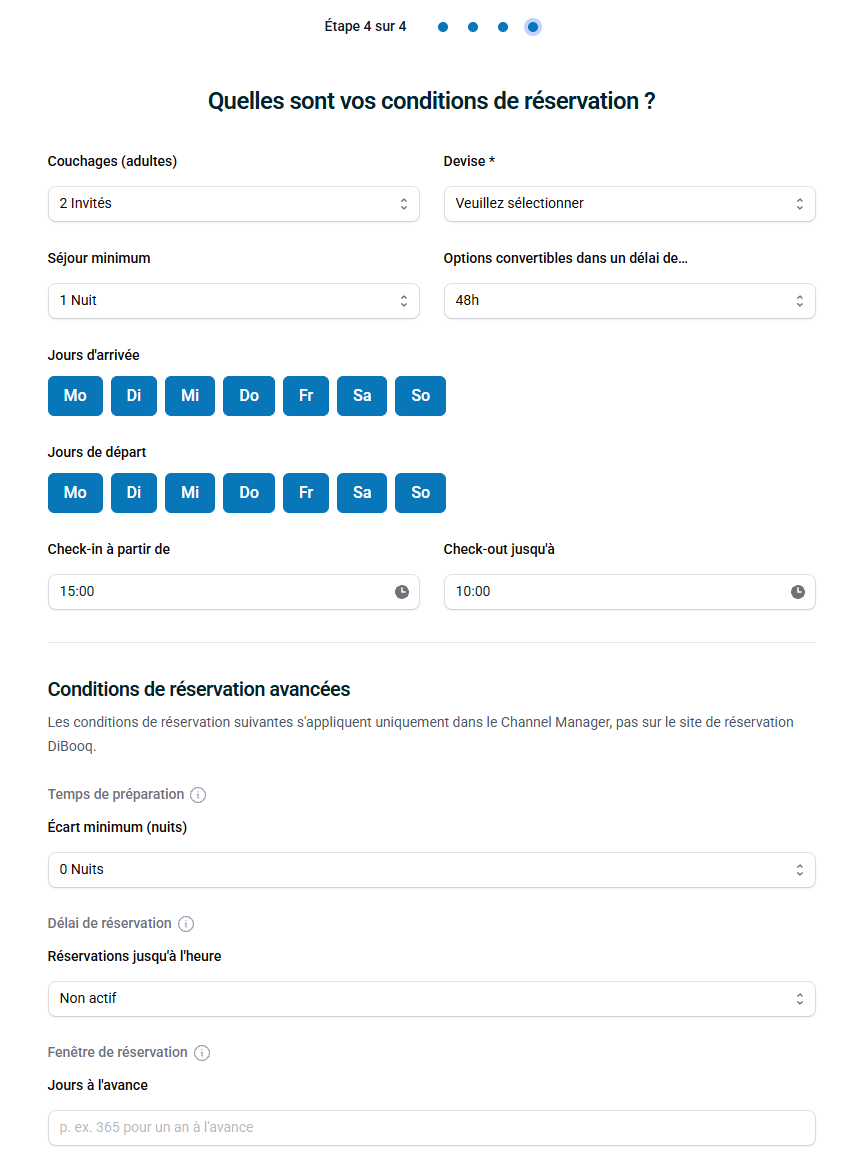Toggle Mo in Jours d'arrivée
Viewport: 859px width, 1167px height.
point(75,396)
